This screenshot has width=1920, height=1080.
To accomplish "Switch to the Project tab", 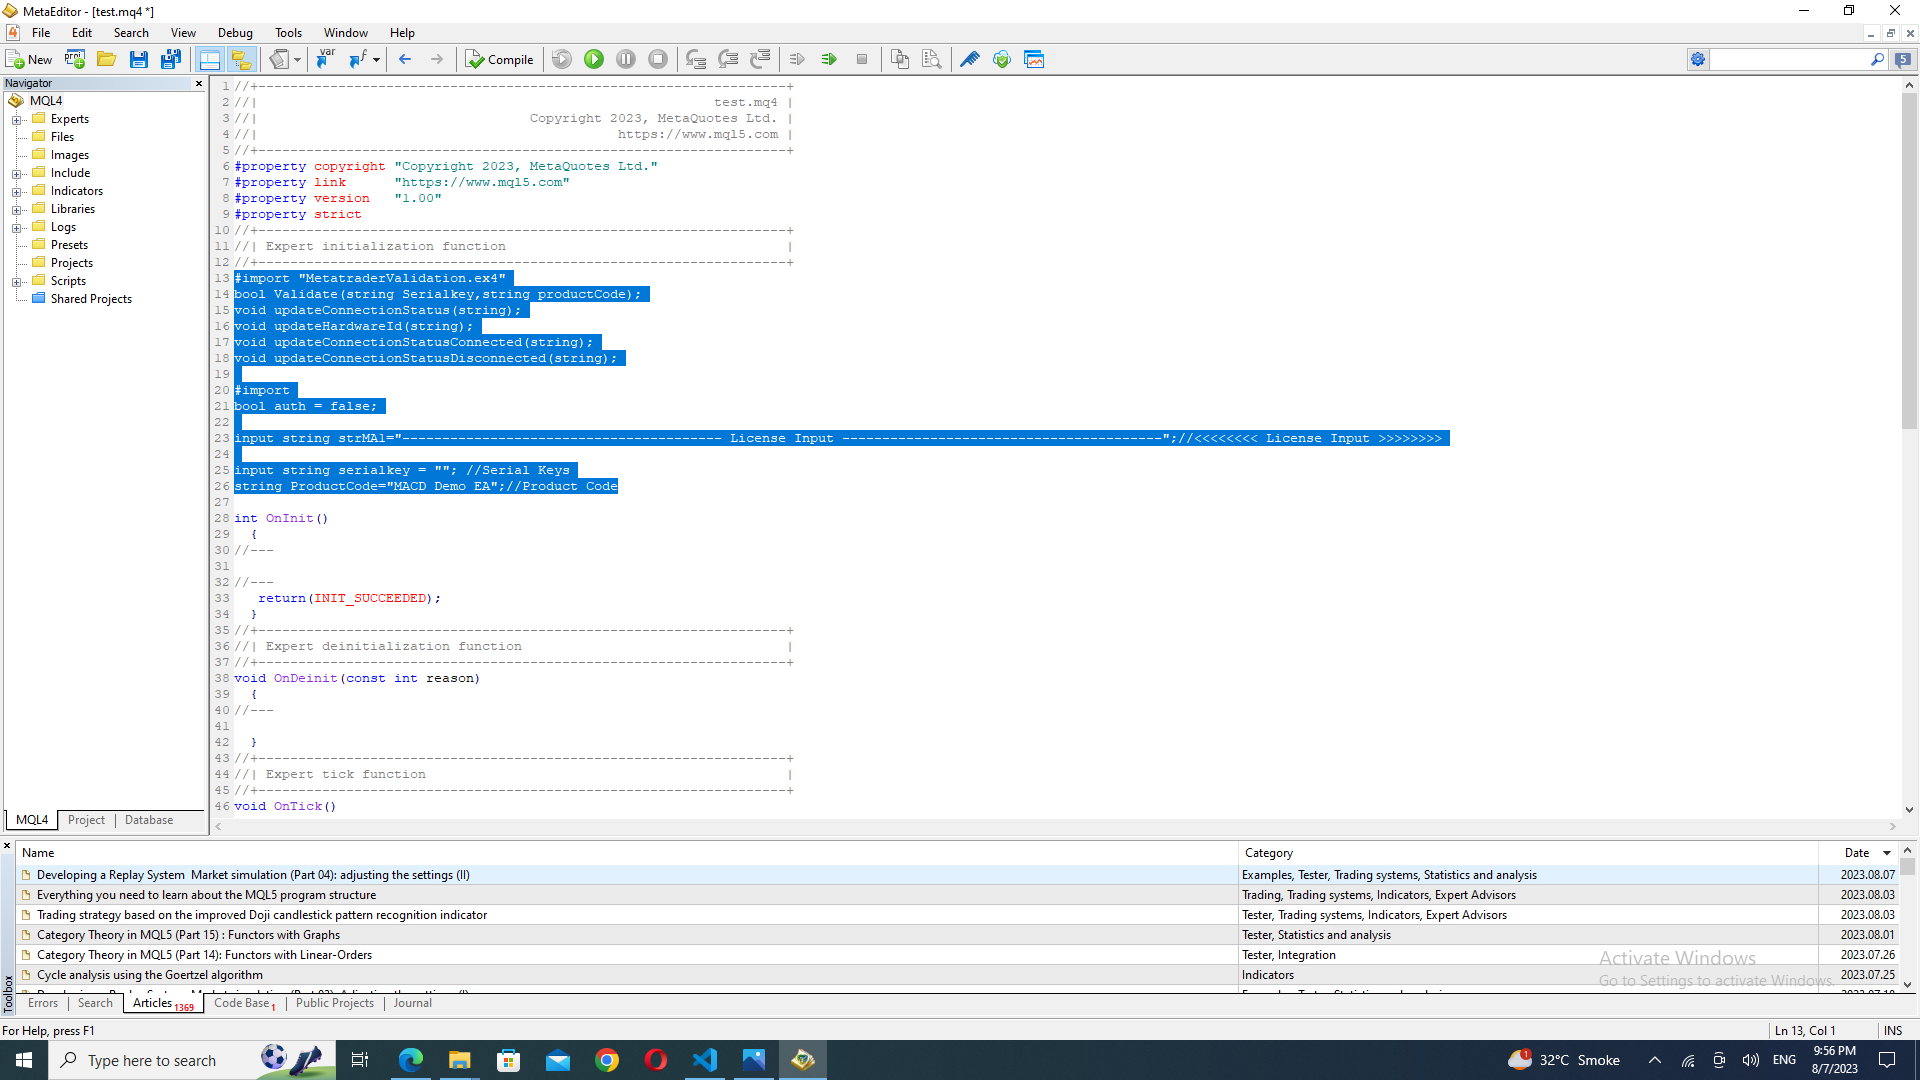I will tap(86, 819).
